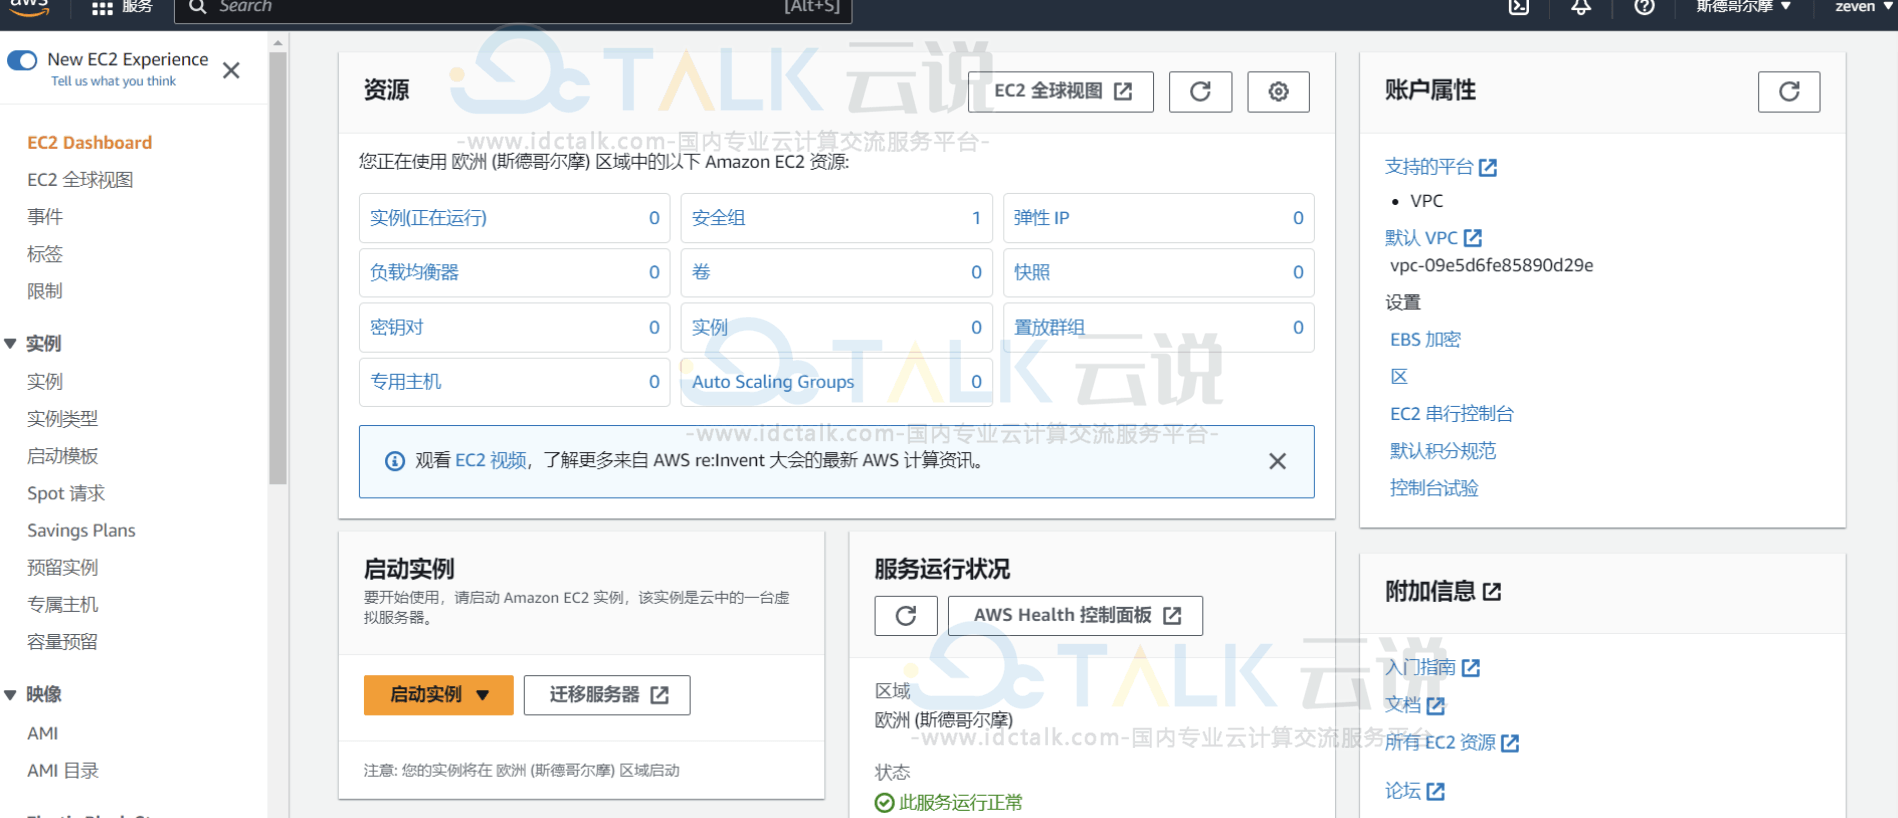Viewport: 1898px width, 818px height.
Task: Open Spot 请求 in sidebar
Action: [66, 493]
